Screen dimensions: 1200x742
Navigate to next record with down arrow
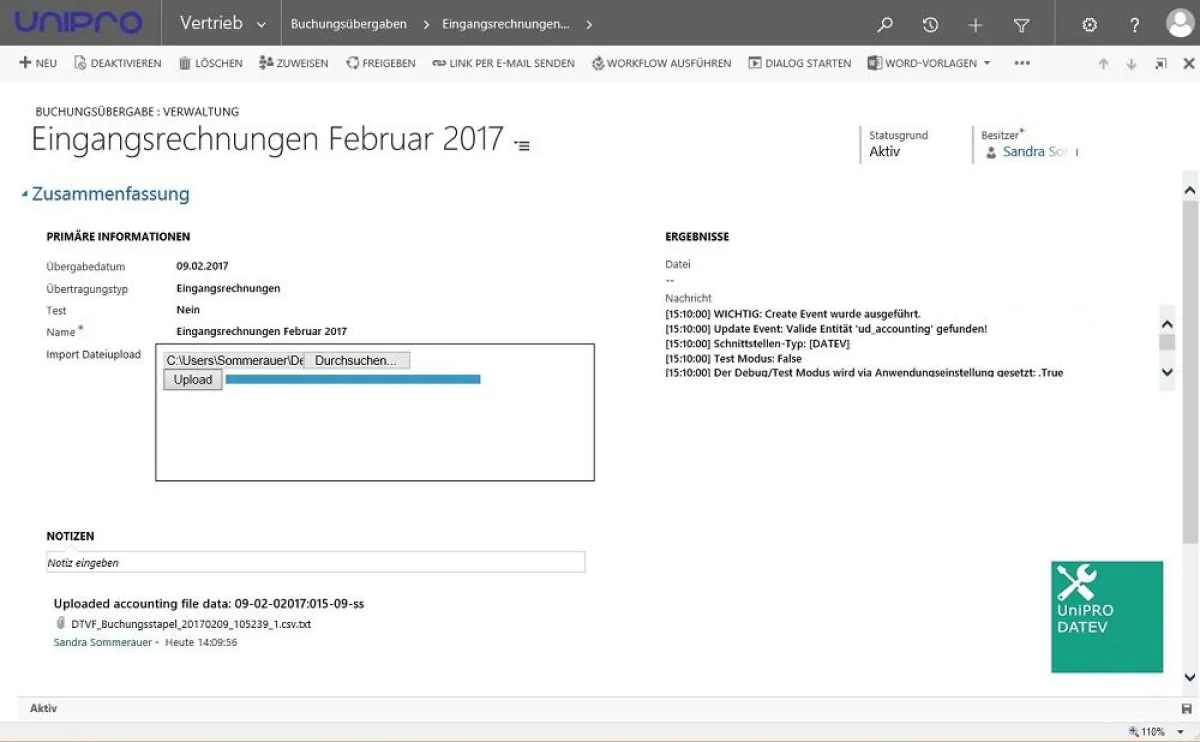click(1131, 62)
